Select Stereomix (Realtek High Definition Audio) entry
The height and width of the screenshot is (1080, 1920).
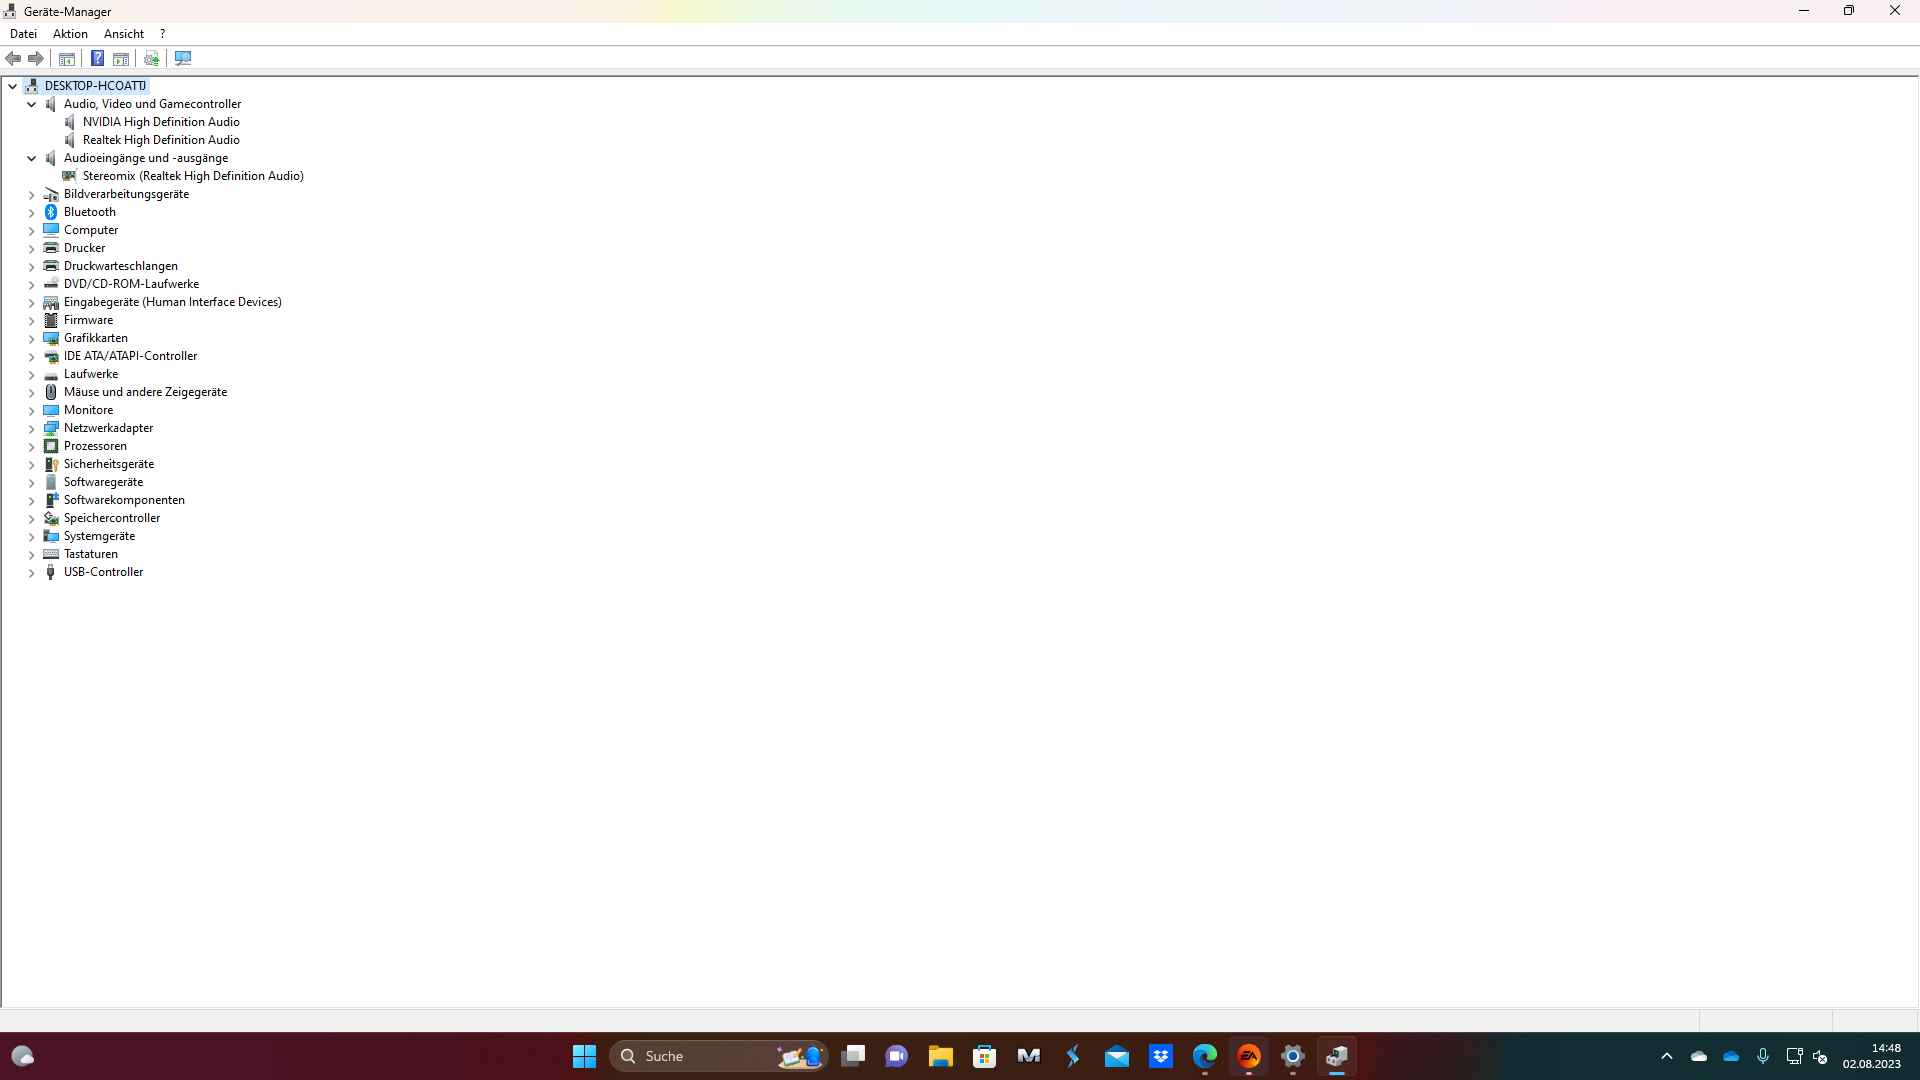point(193,176)
